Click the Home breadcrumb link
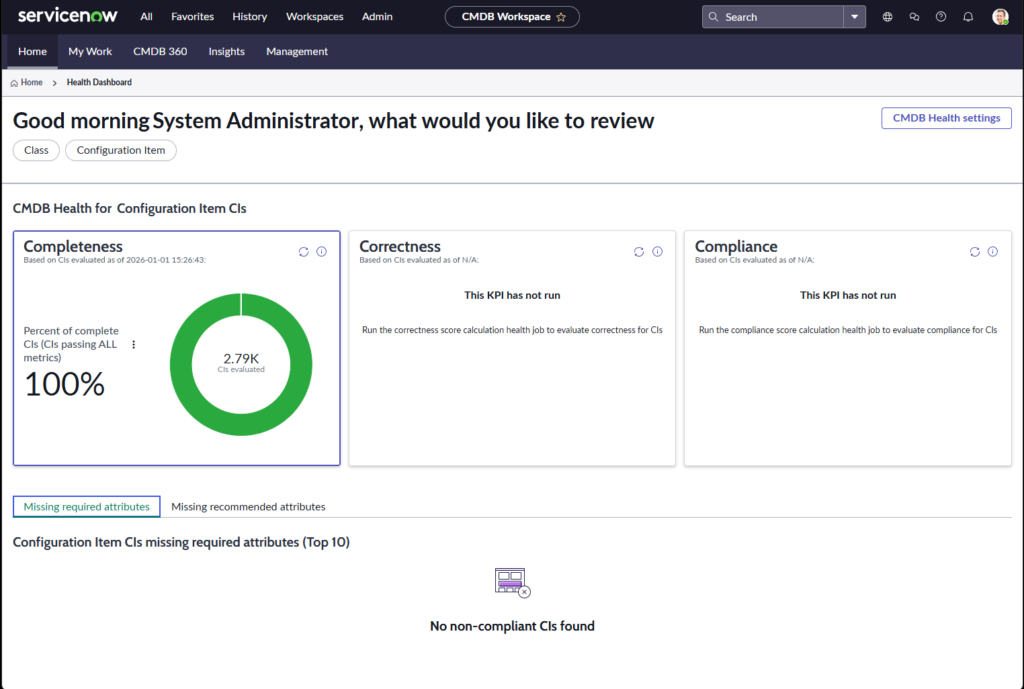1024x689 pixels. 31,83
